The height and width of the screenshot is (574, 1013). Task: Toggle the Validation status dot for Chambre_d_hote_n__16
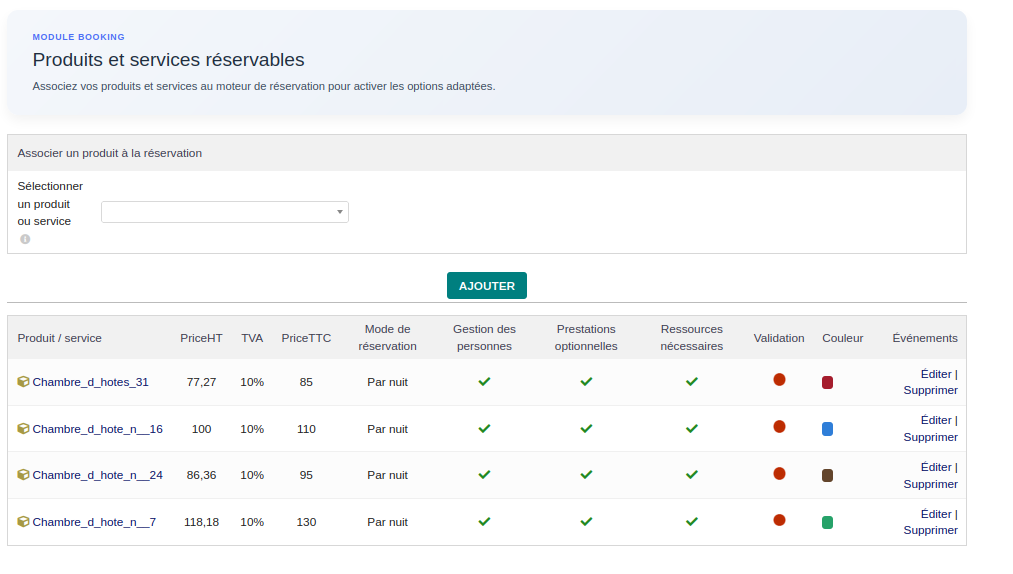point(779,427)
